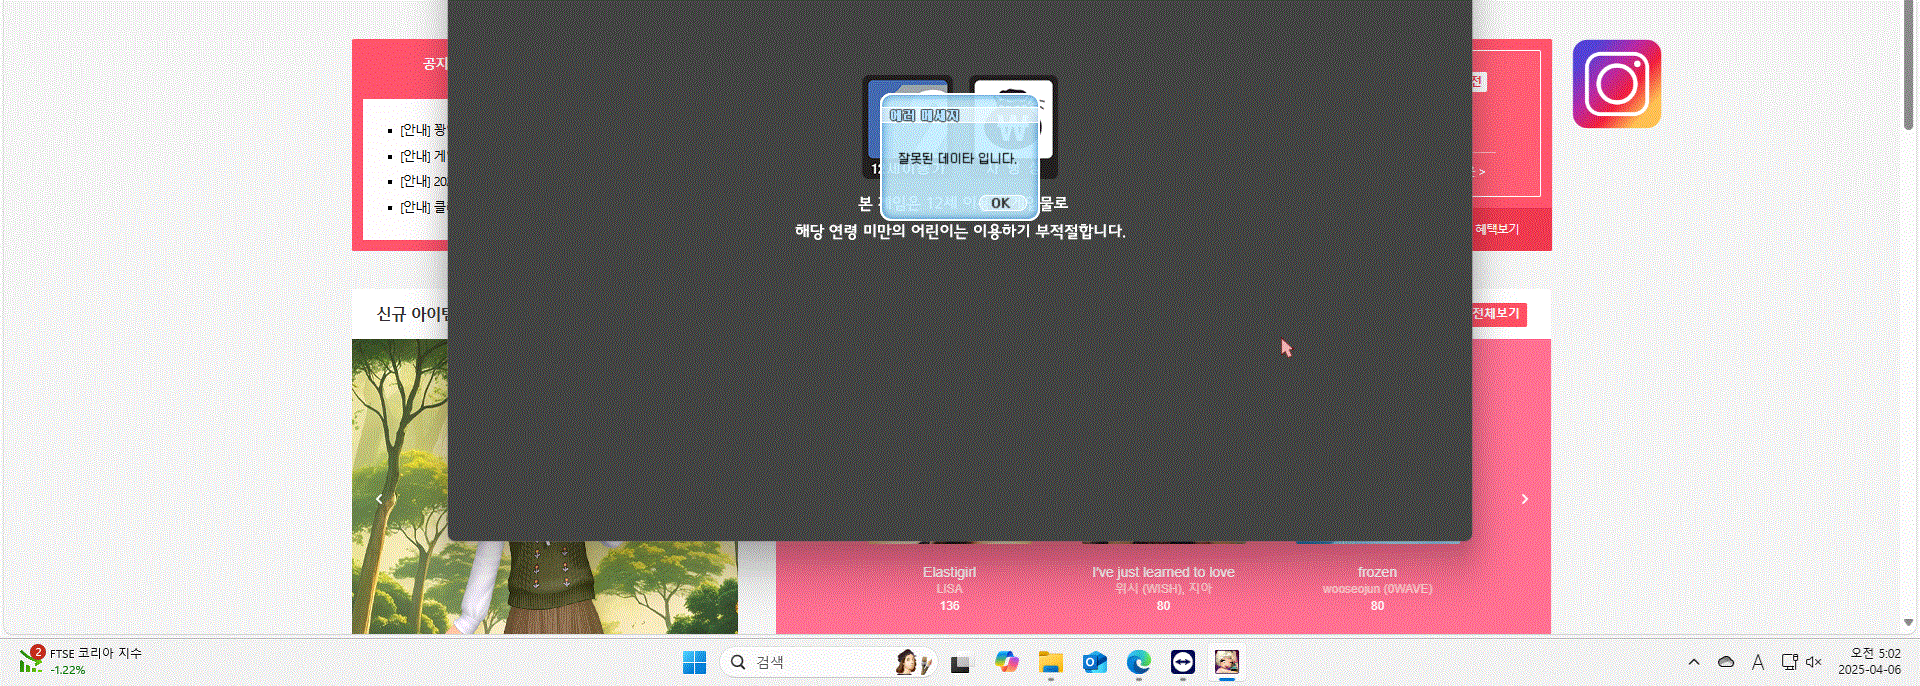Open Outlook from the taskbar
1920x686 pixels.
[1094, 662]
